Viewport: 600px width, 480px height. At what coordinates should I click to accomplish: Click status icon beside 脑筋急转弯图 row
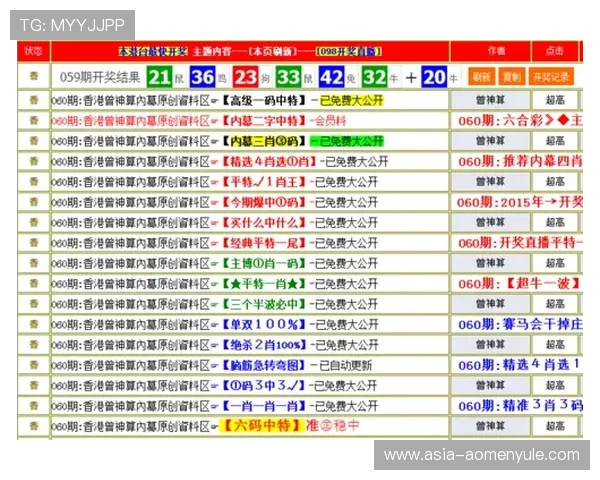click(x=34, y=365)
